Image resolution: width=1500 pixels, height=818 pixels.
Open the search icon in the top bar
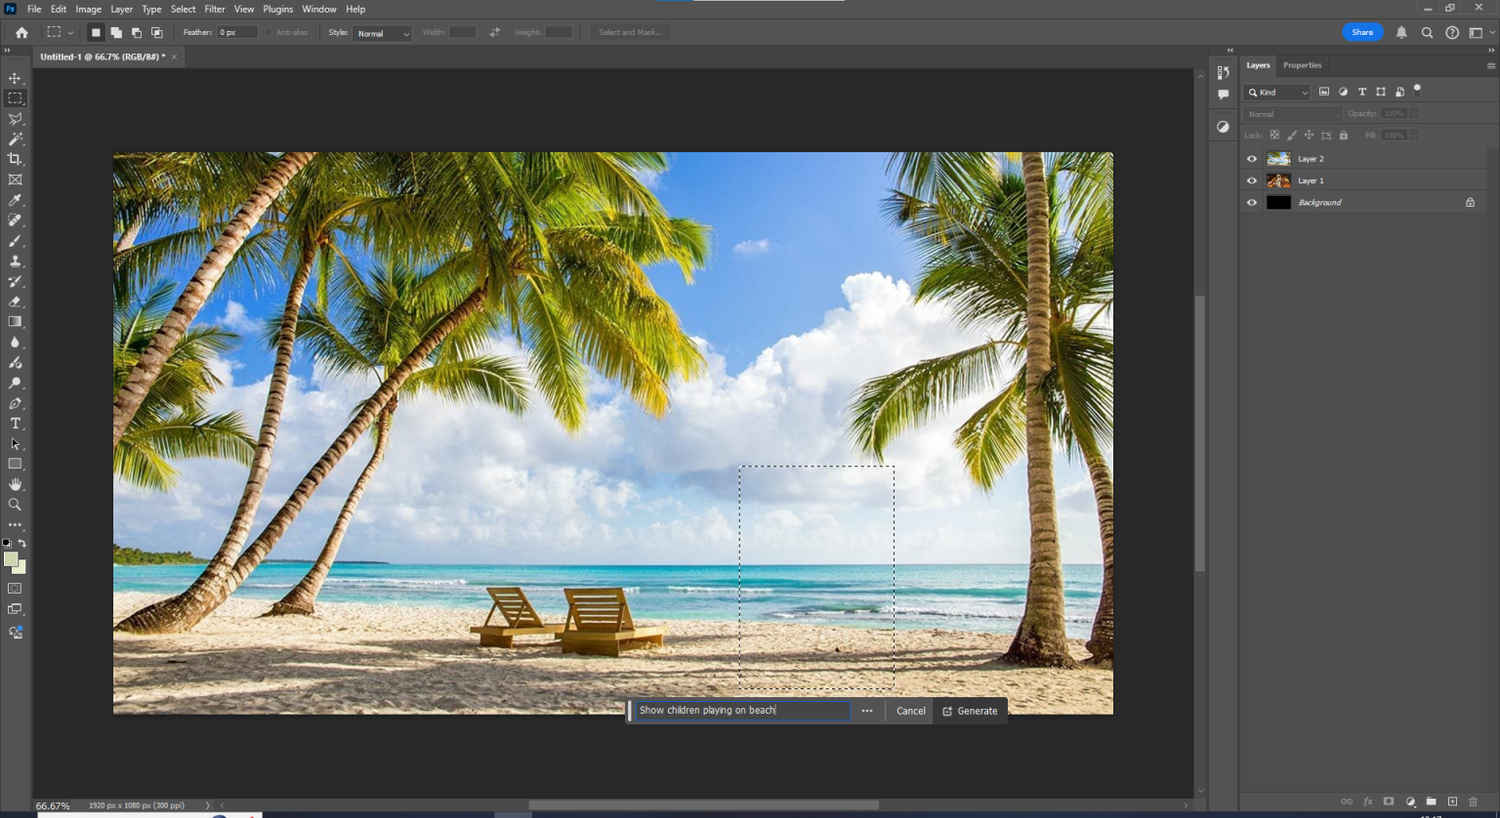(1427, 32)
